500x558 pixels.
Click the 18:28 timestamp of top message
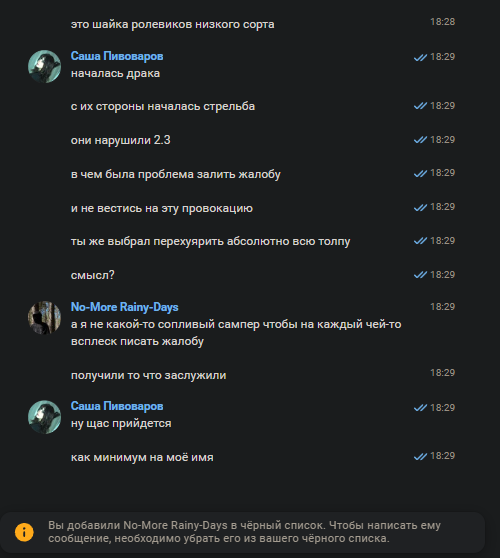coord(442,22)
